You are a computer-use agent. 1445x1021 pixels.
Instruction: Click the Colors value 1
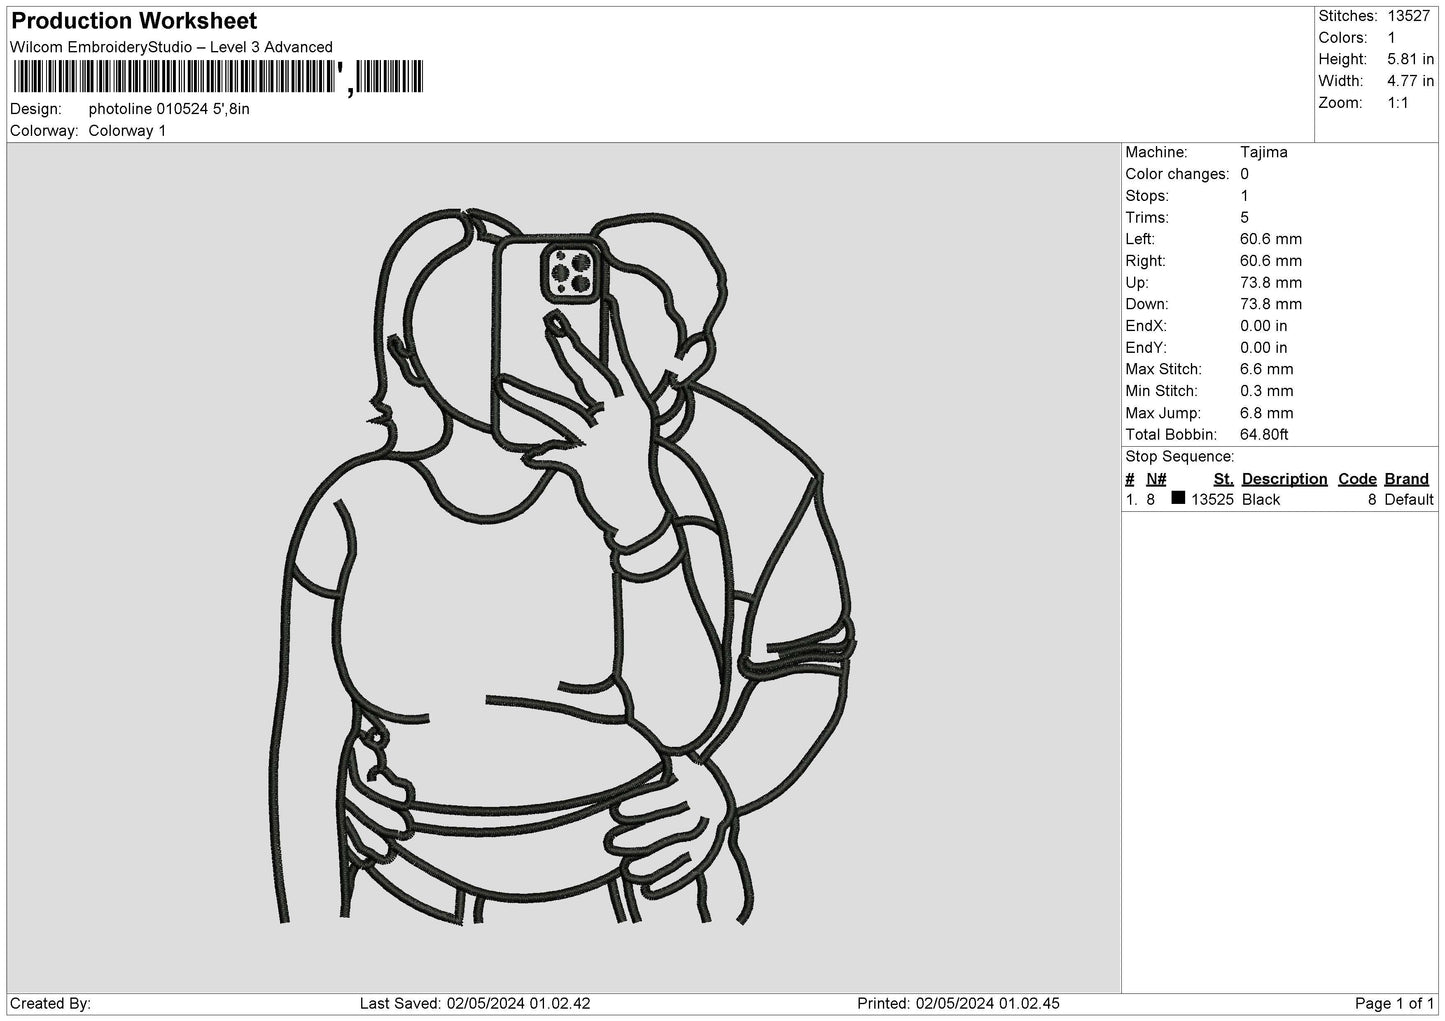pyautogui.click(x=1391, y=38)
